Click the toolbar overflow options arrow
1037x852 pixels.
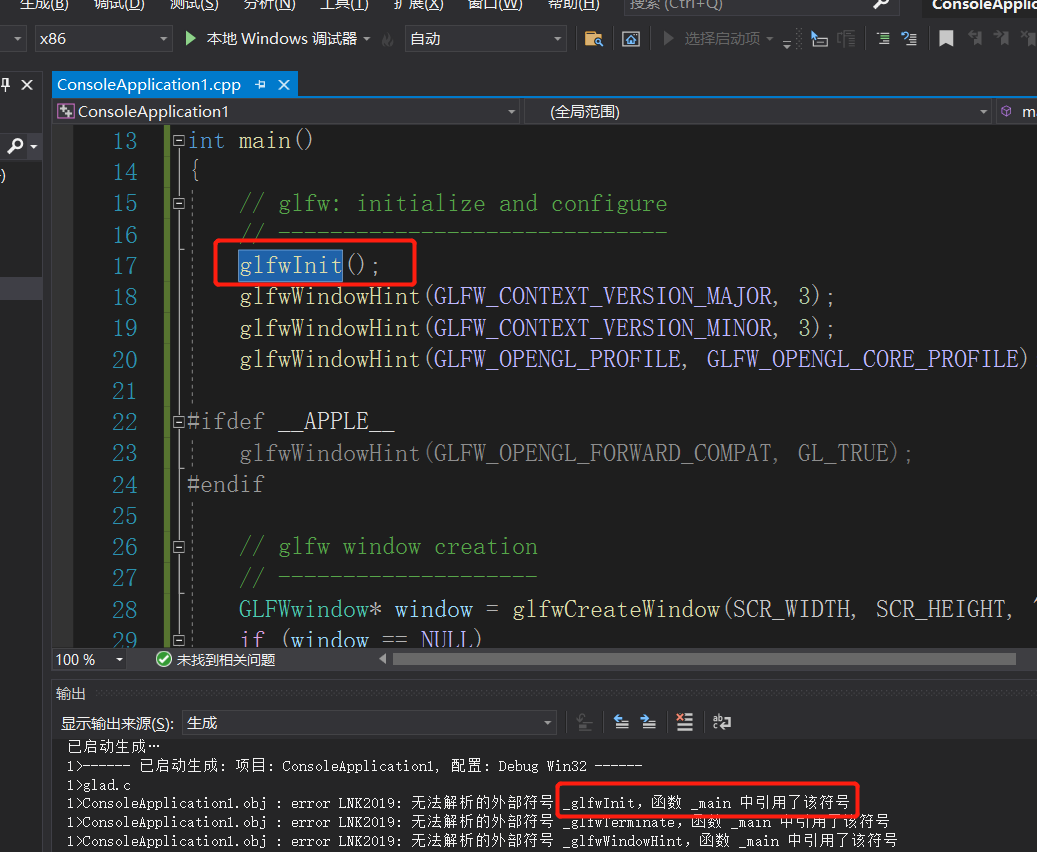(787, 44)
